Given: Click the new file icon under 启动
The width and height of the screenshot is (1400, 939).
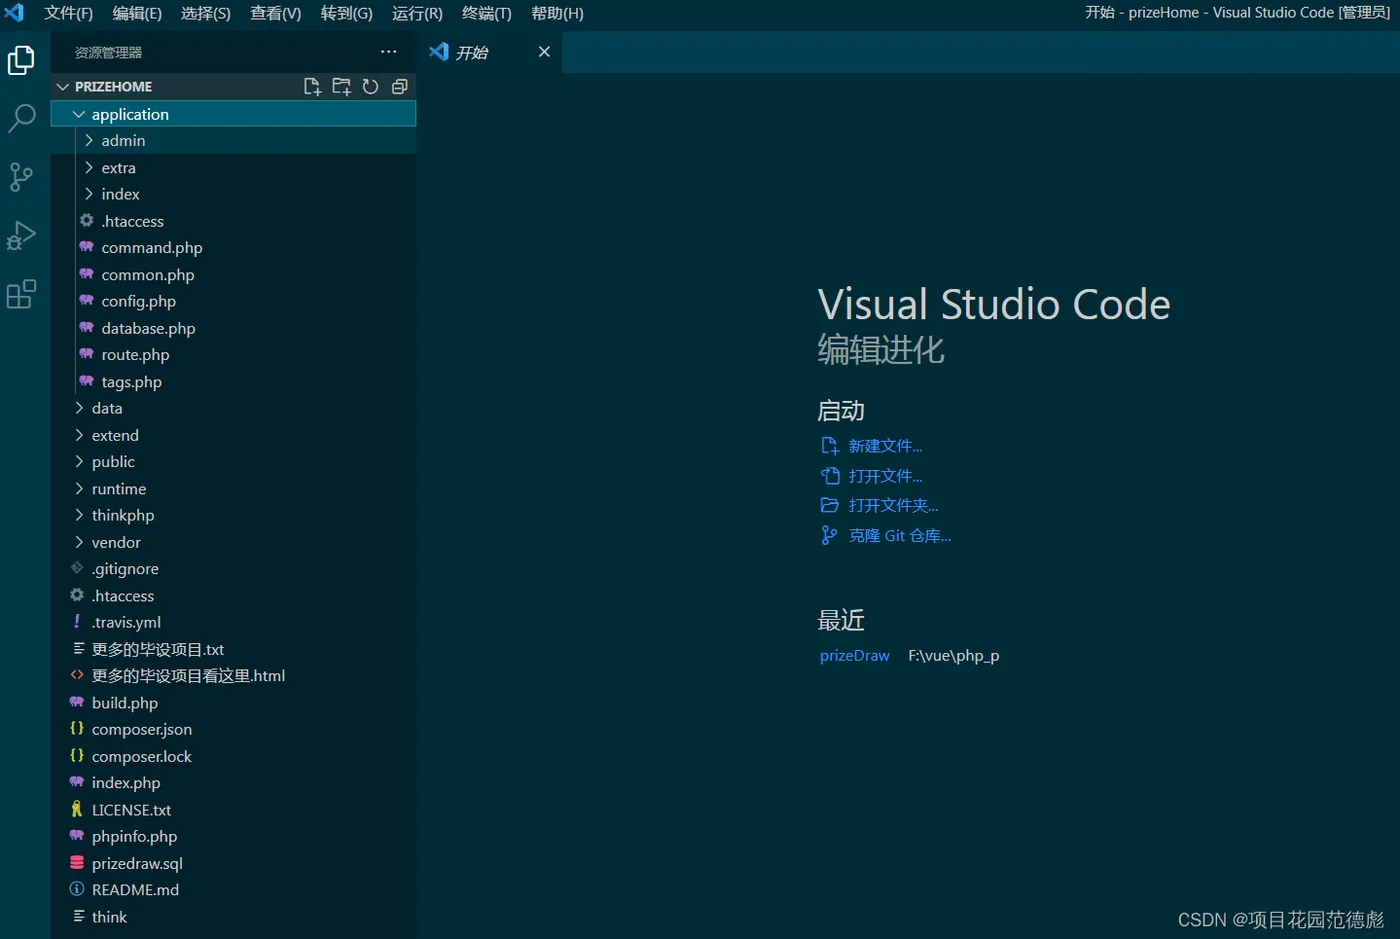Looking at the screenshot, I should 829,446.
